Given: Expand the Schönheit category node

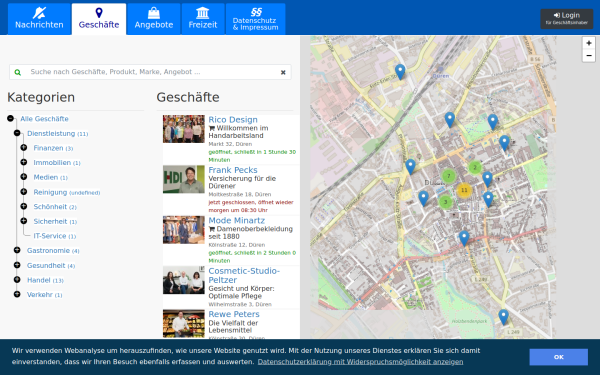Looking at the screenshot, I should pyautogui.click(x=24, y=206).
